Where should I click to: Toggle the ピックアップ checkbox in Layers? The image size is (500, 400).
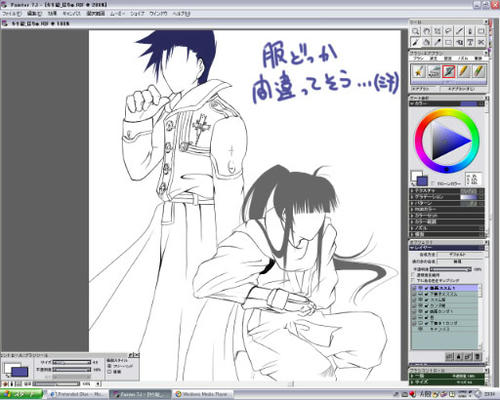tap(414, 281)
